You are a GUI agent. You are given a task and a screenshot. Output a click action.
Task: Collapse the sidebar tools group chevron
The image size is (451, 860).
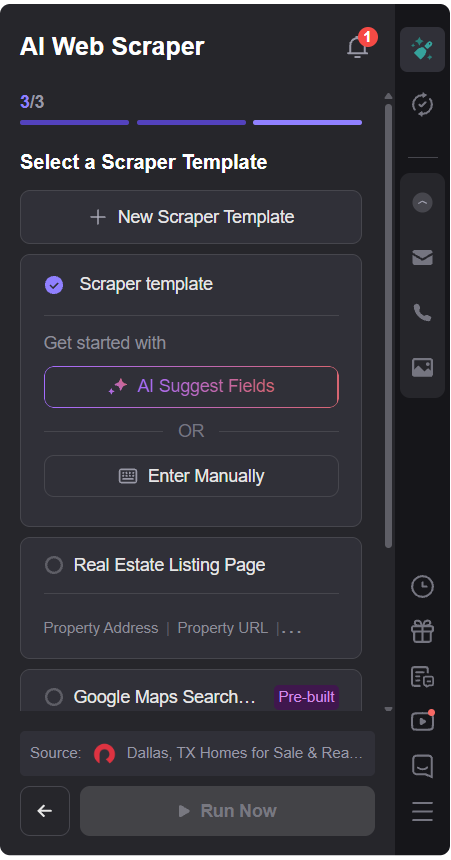point(422,203)
